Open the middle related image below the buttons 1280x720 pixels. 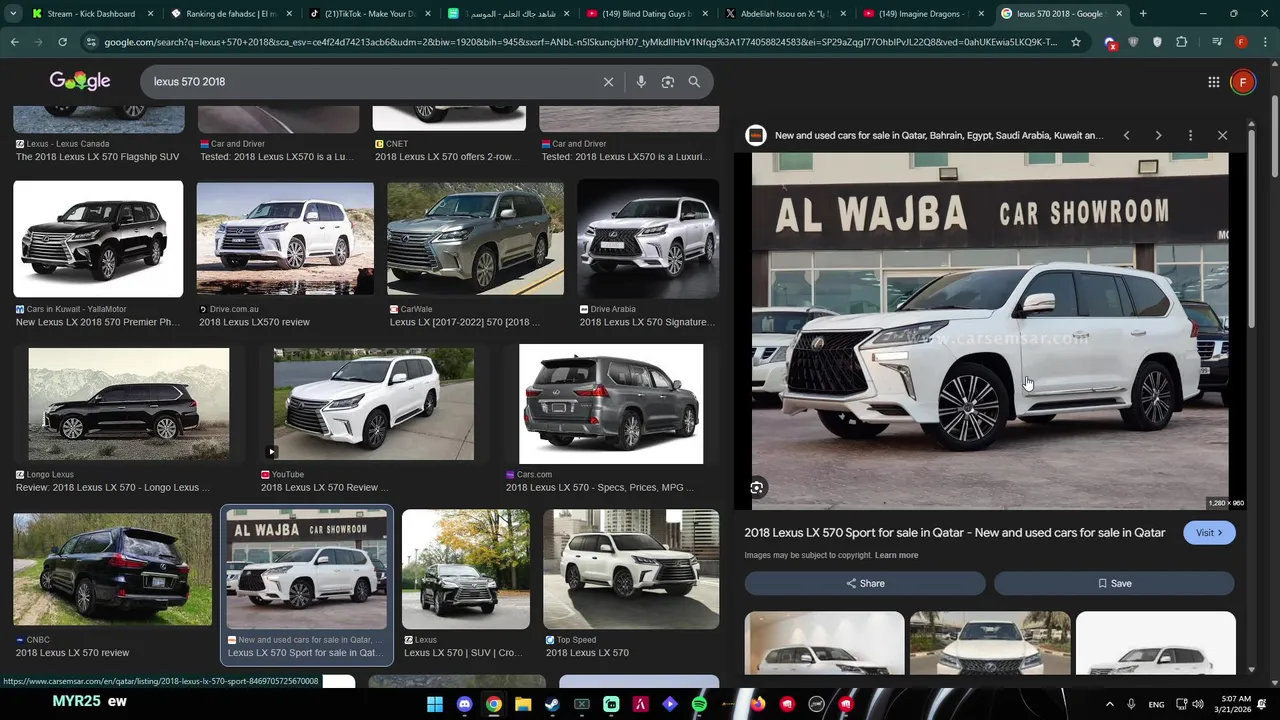click(990, 642)
